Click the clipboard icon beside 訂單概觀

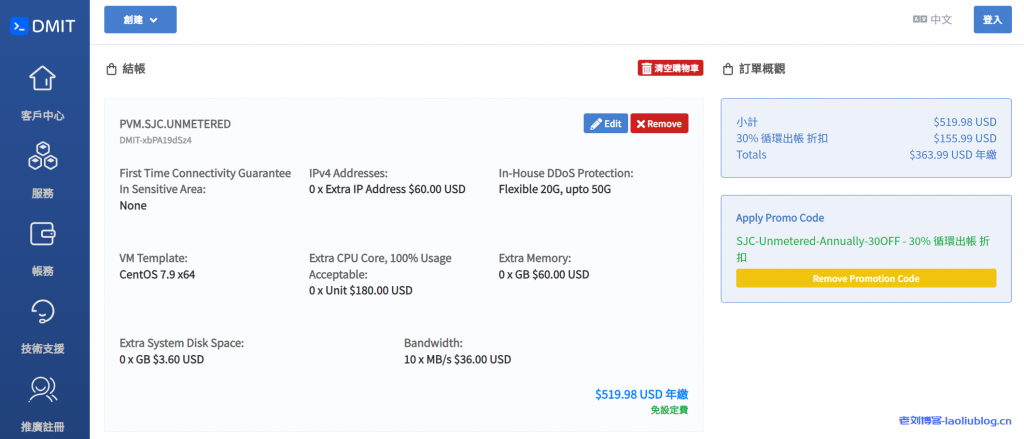[727, 70]
